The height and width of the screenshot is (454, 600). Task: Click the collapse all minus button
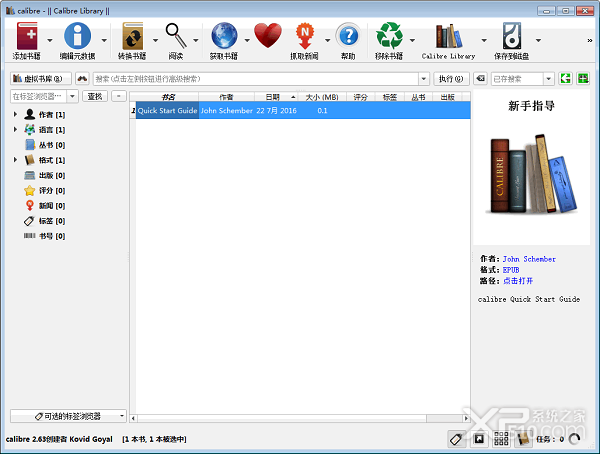119,96
